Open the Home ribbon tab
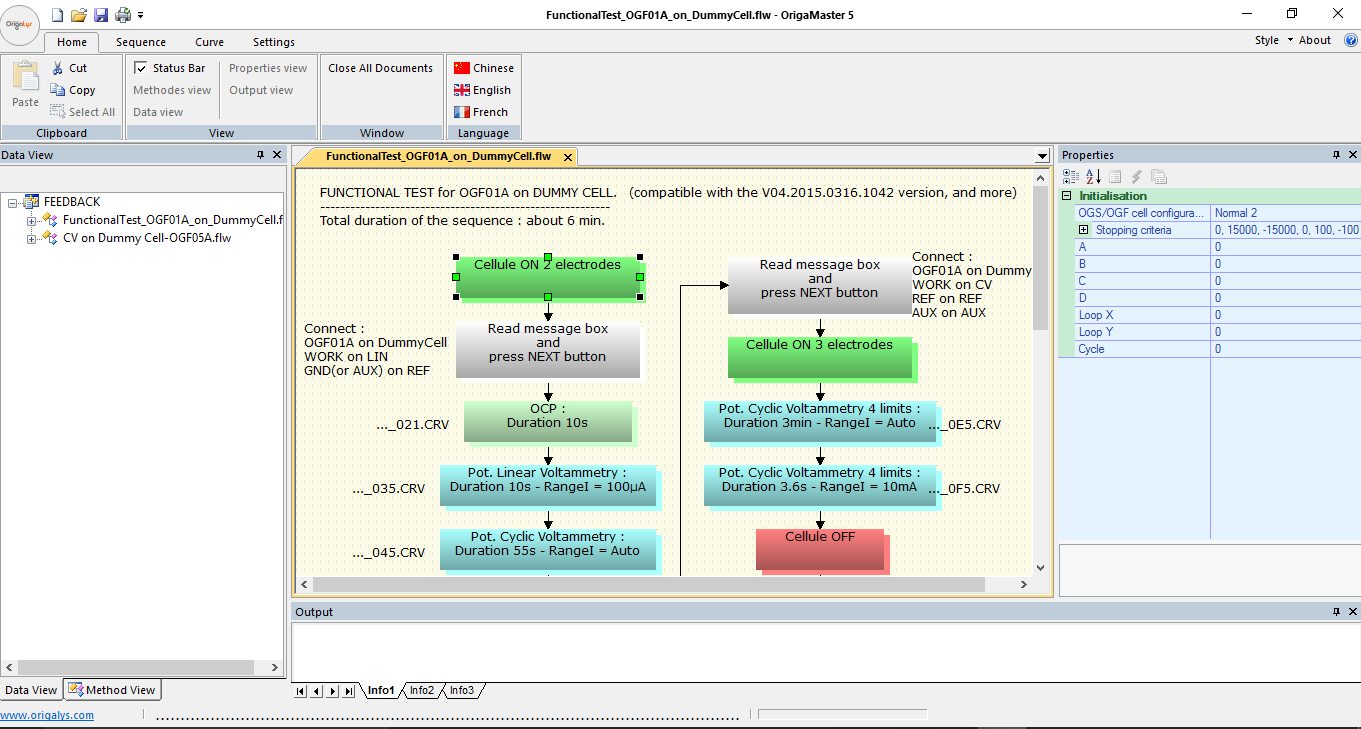Screen dimensions: 1361x729 tap(72, 42)
